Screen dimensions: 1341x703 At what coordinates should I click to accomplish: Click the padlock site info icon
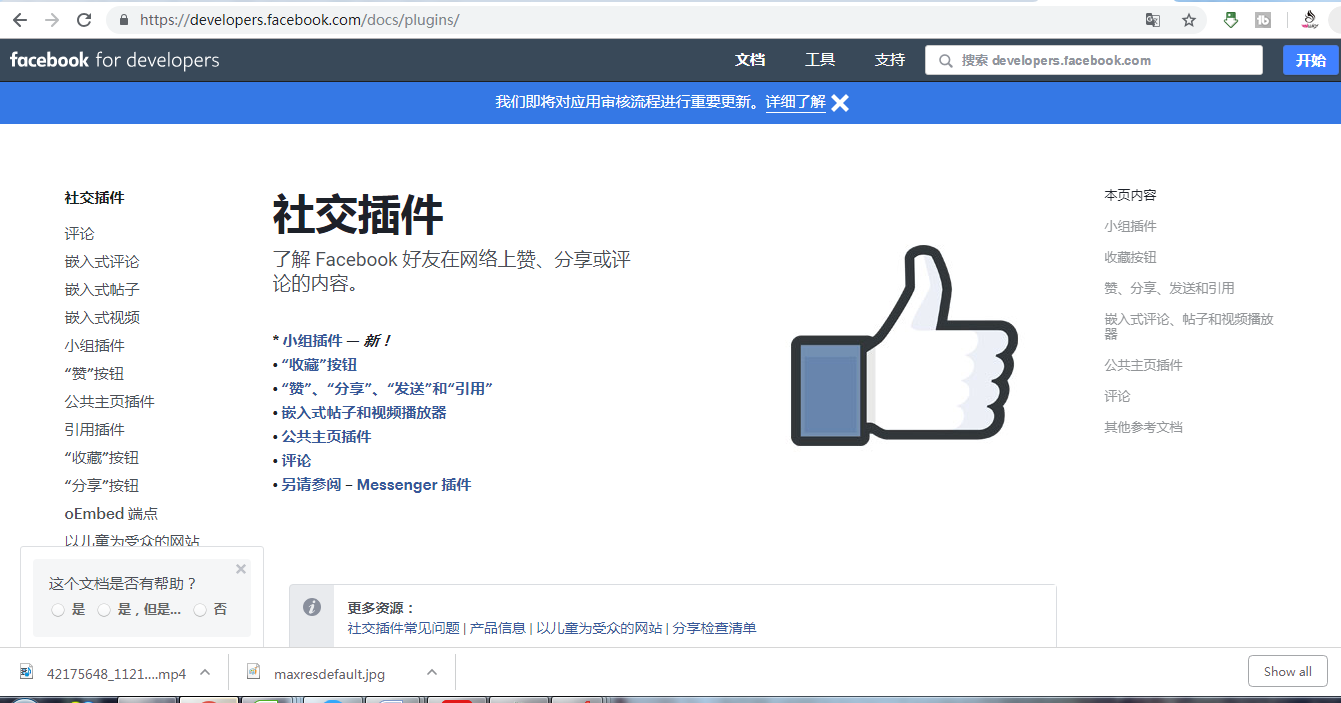(124, 20)
